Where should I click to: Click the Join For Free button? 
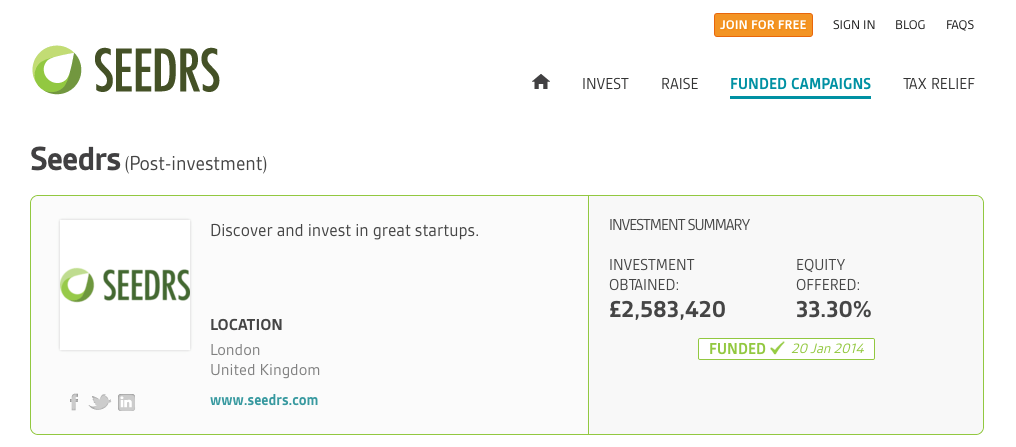coord(763,25)
